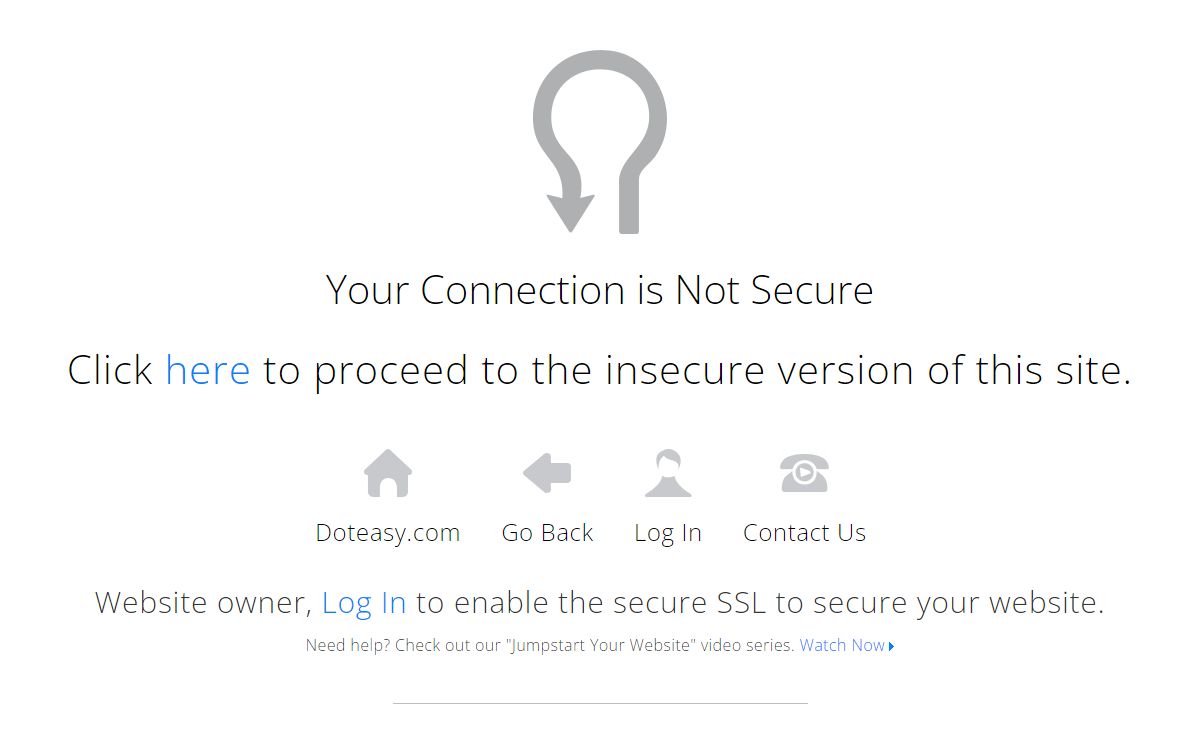The width and height of the screenshot is (1200, 740).
Task: Open the Contact Us text label
Action: point(804,533)
